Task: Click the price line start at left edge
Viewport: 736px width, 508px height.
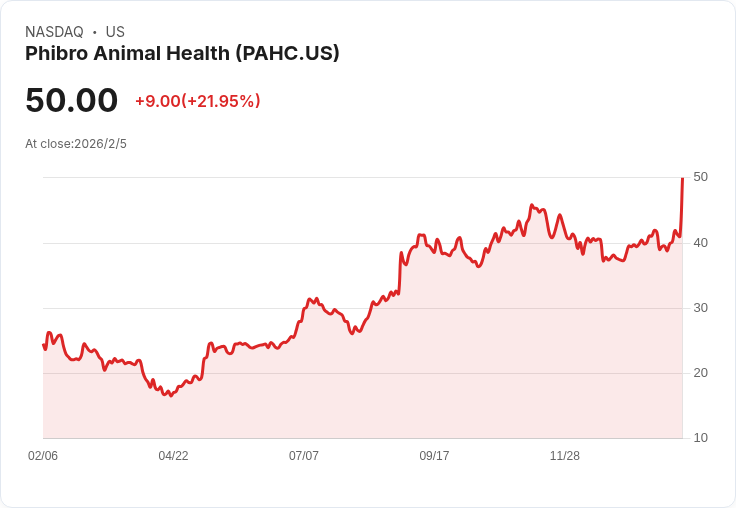Action: pyautogui.click(x=44, y=345)
